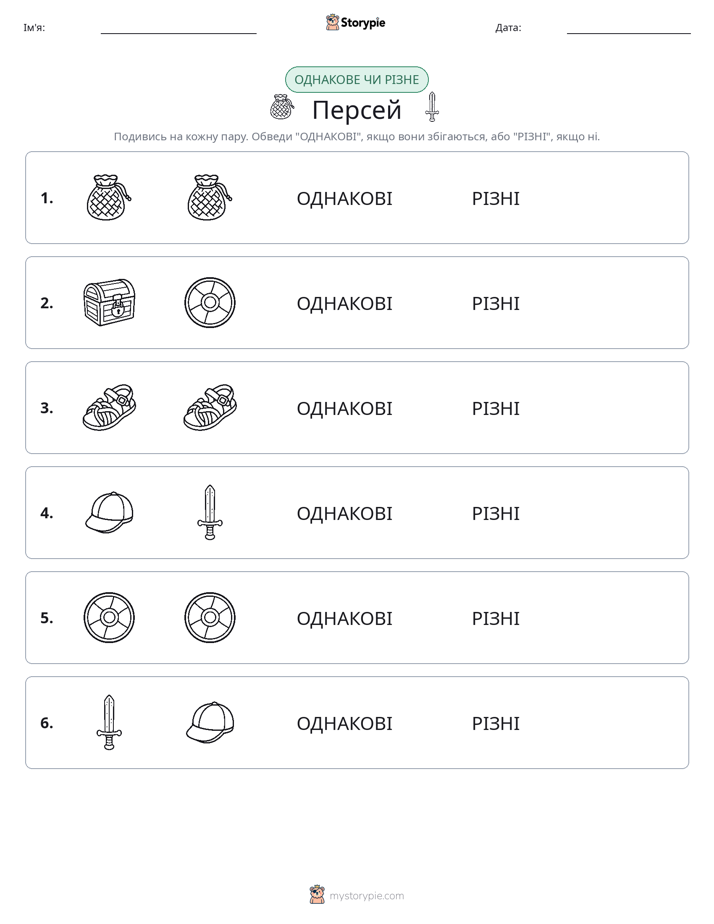
Task: Click the second sandal in row 3
Action: click(210, 407)
